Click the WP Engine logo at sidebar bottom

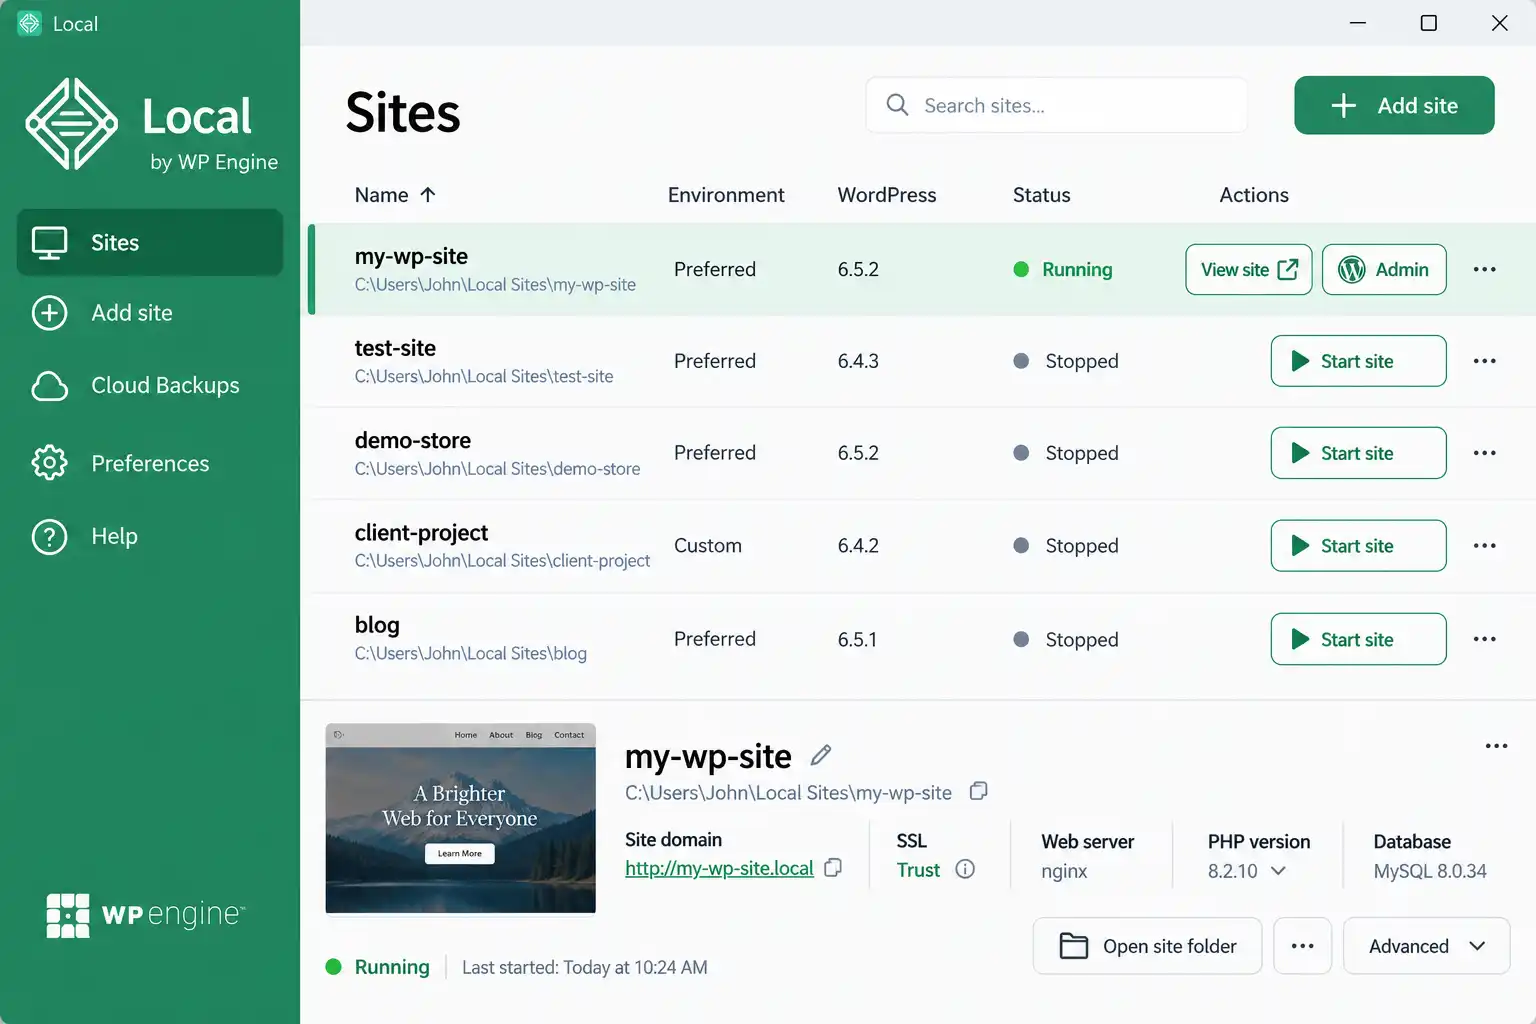click(x=145, y=915)
